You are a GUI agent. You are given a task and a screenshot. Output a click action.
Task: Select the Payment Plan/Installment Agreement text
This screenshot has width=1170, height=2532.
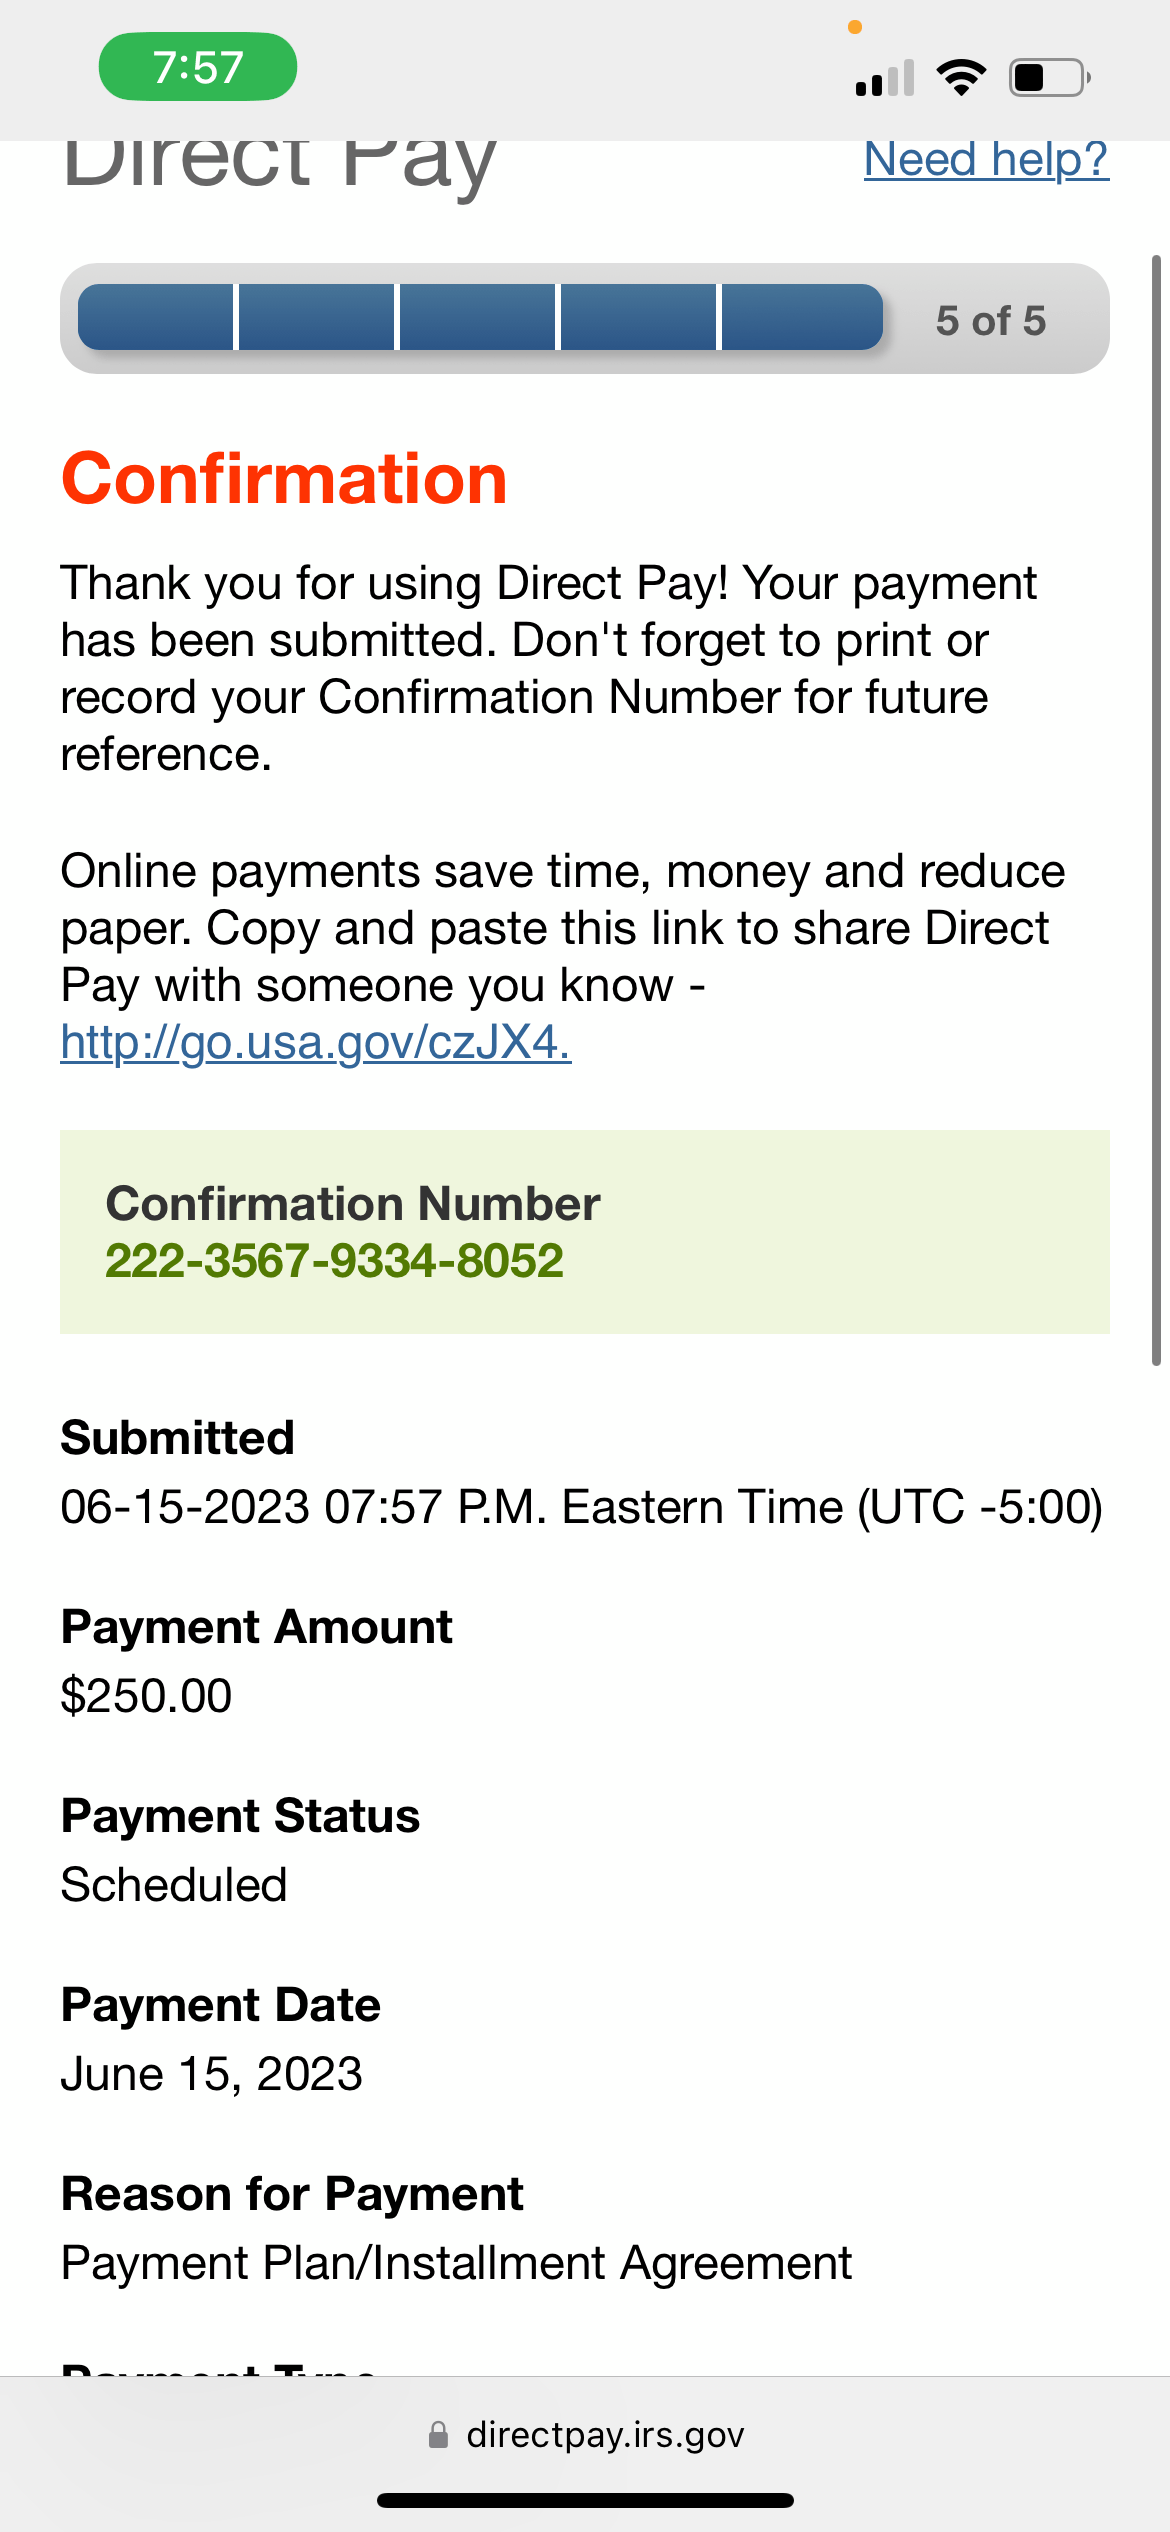click(x=456, y=2263)
